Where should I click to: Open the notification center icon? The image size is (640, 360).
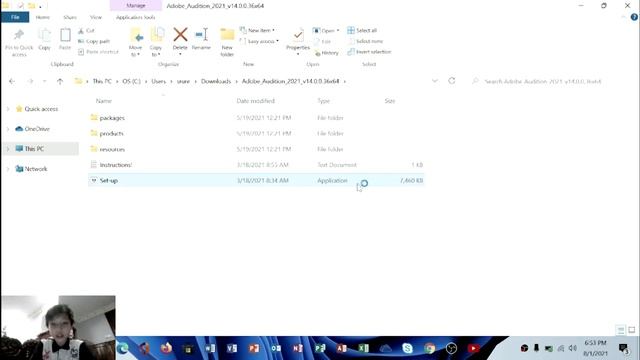(x=623, y=348)
